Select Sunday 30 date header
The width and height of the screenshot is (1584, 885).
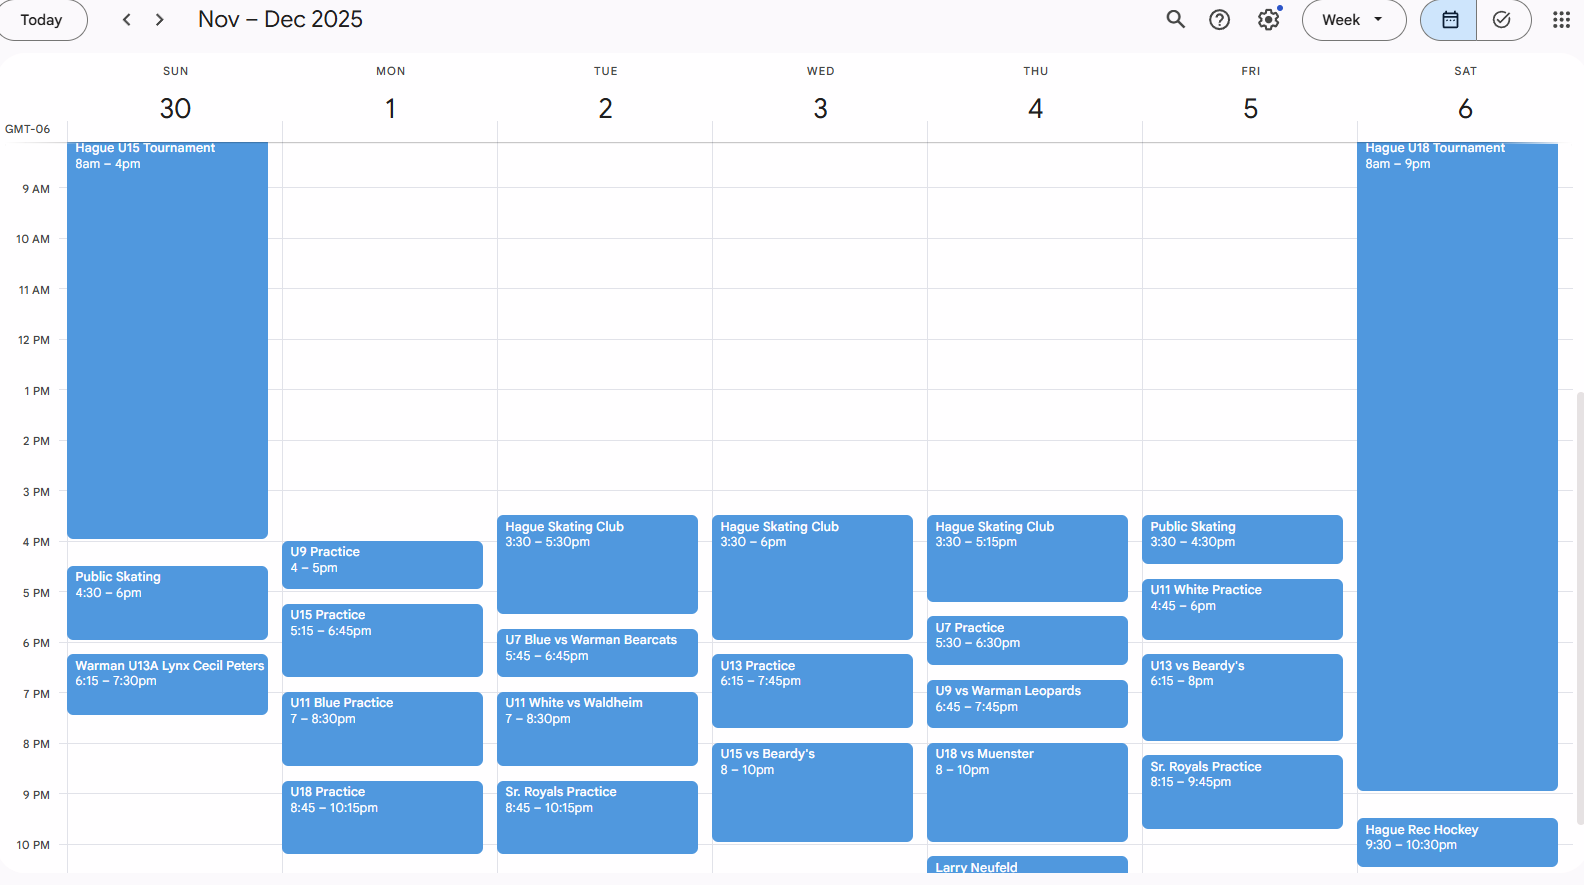point(175,108)
